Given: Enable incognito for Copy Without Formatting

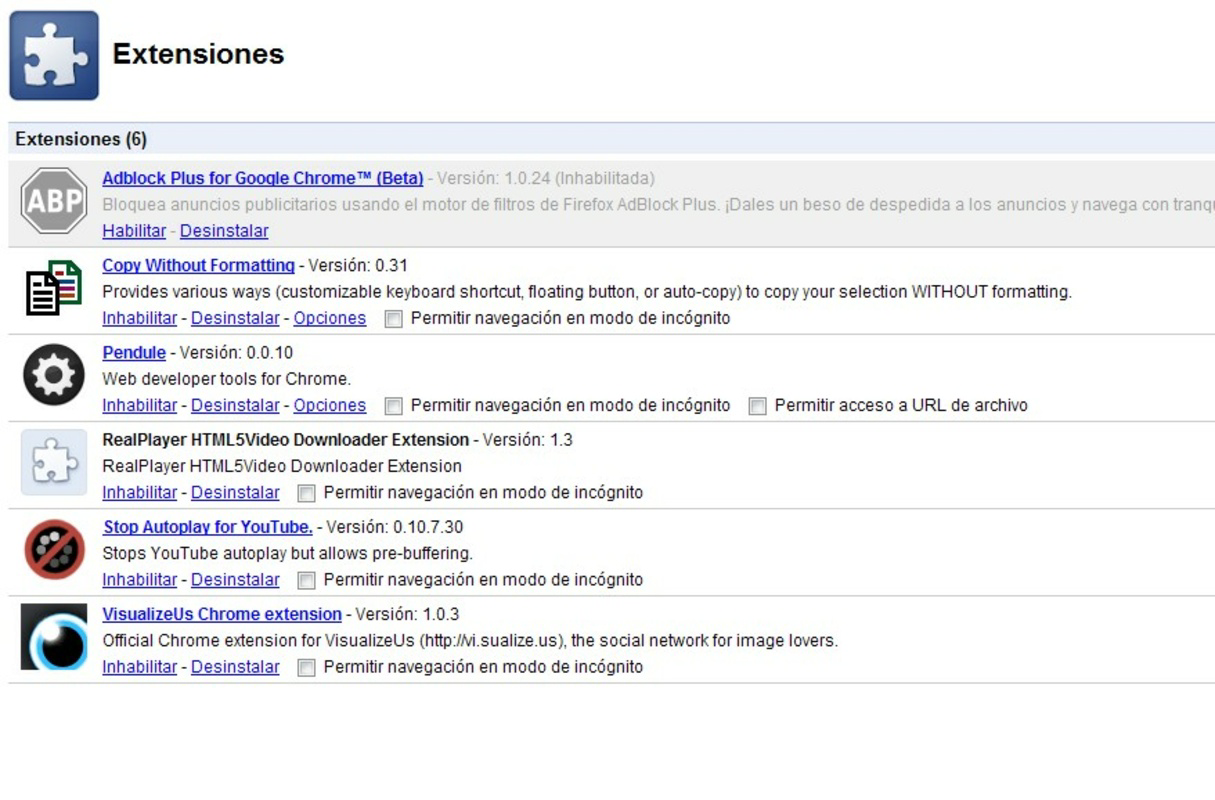Looking at the screenshot, I should tap(394, 319).
